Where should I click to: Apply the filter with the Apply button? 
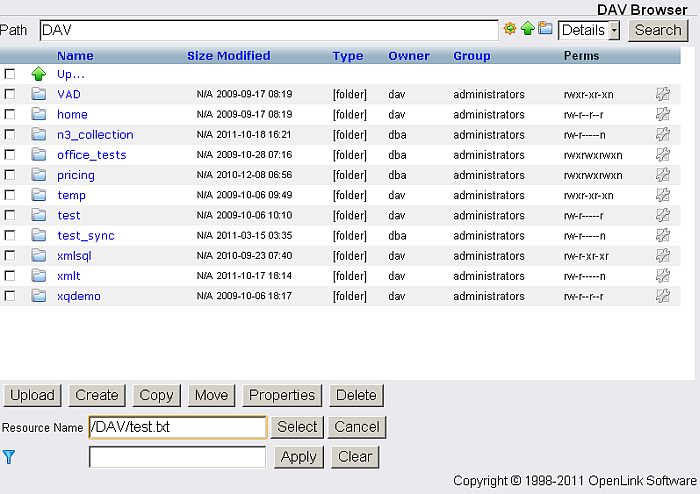pyautogui.click(x=299, y=457)
